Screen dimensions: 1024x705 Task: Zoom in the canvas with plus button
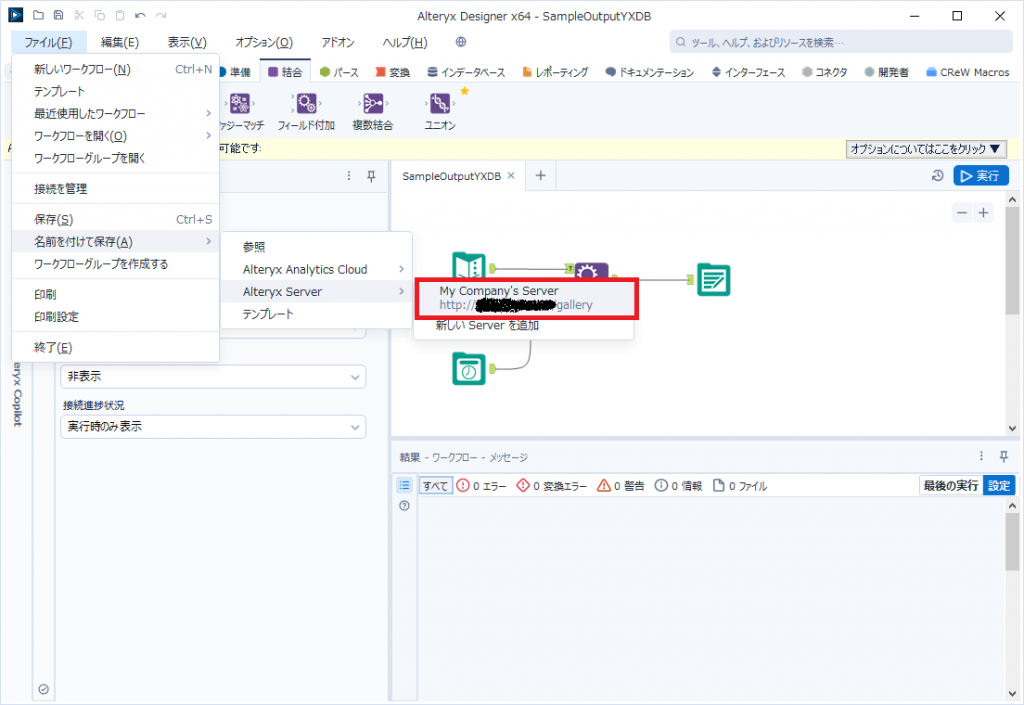983,213
